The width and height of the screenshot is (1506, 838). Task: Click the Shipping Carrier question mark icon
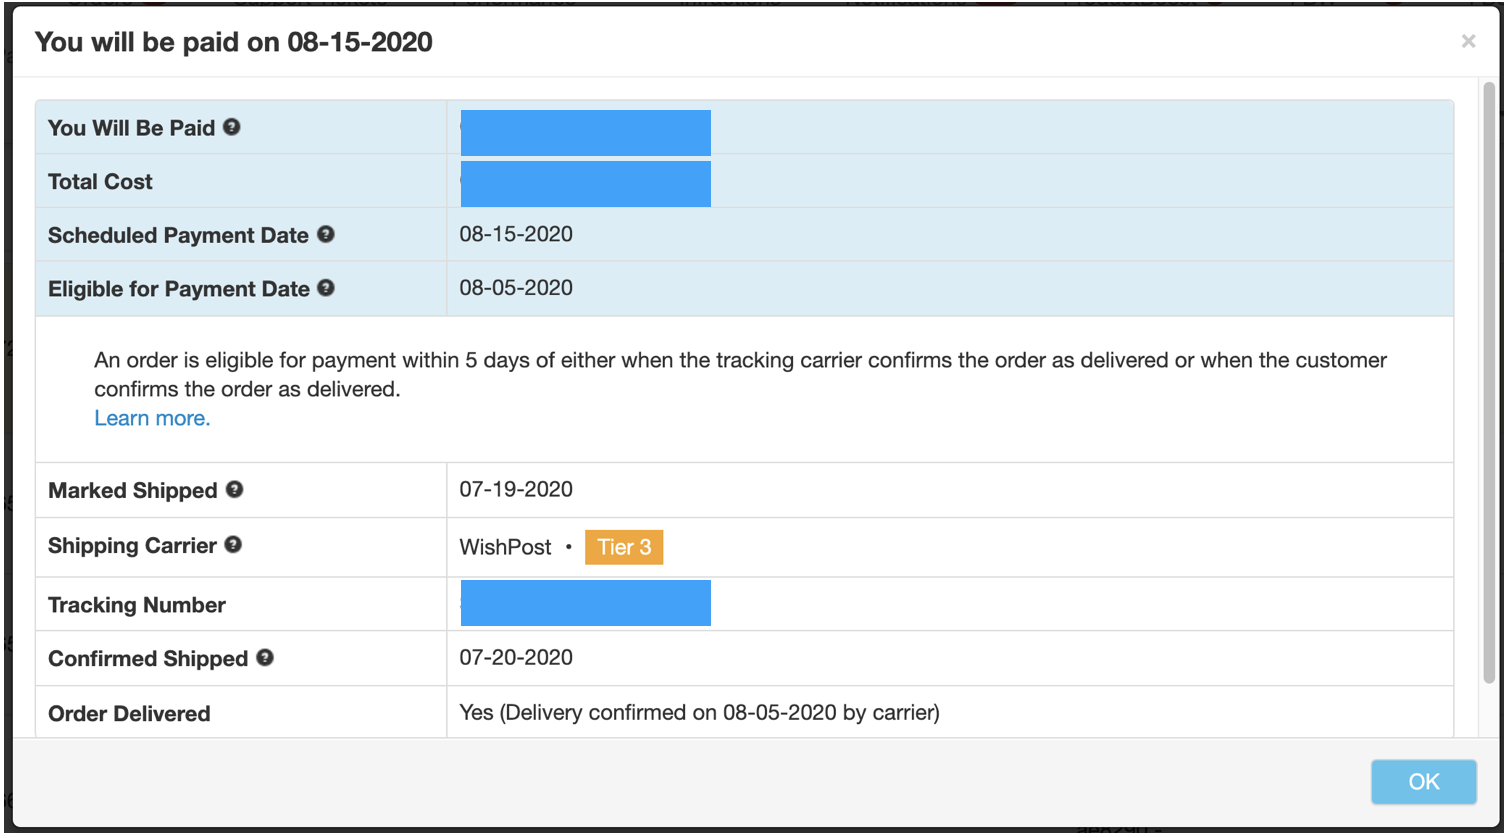[x=233, y=545]
